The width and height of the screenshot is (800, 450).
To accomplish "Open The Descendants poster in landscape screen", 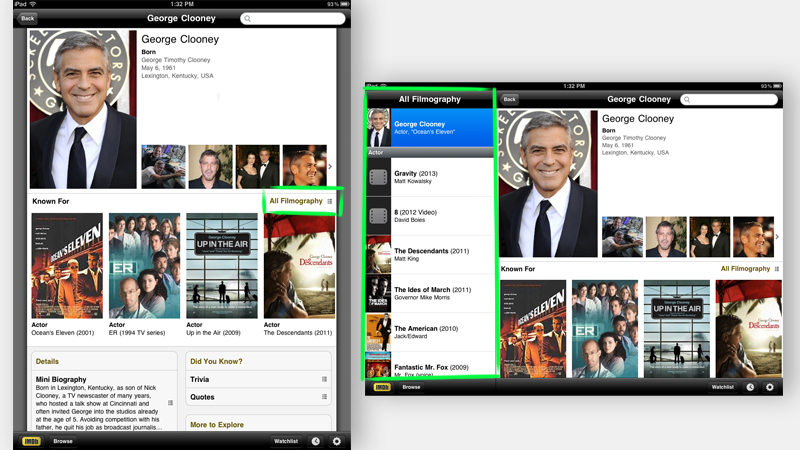I will (748, 329).
